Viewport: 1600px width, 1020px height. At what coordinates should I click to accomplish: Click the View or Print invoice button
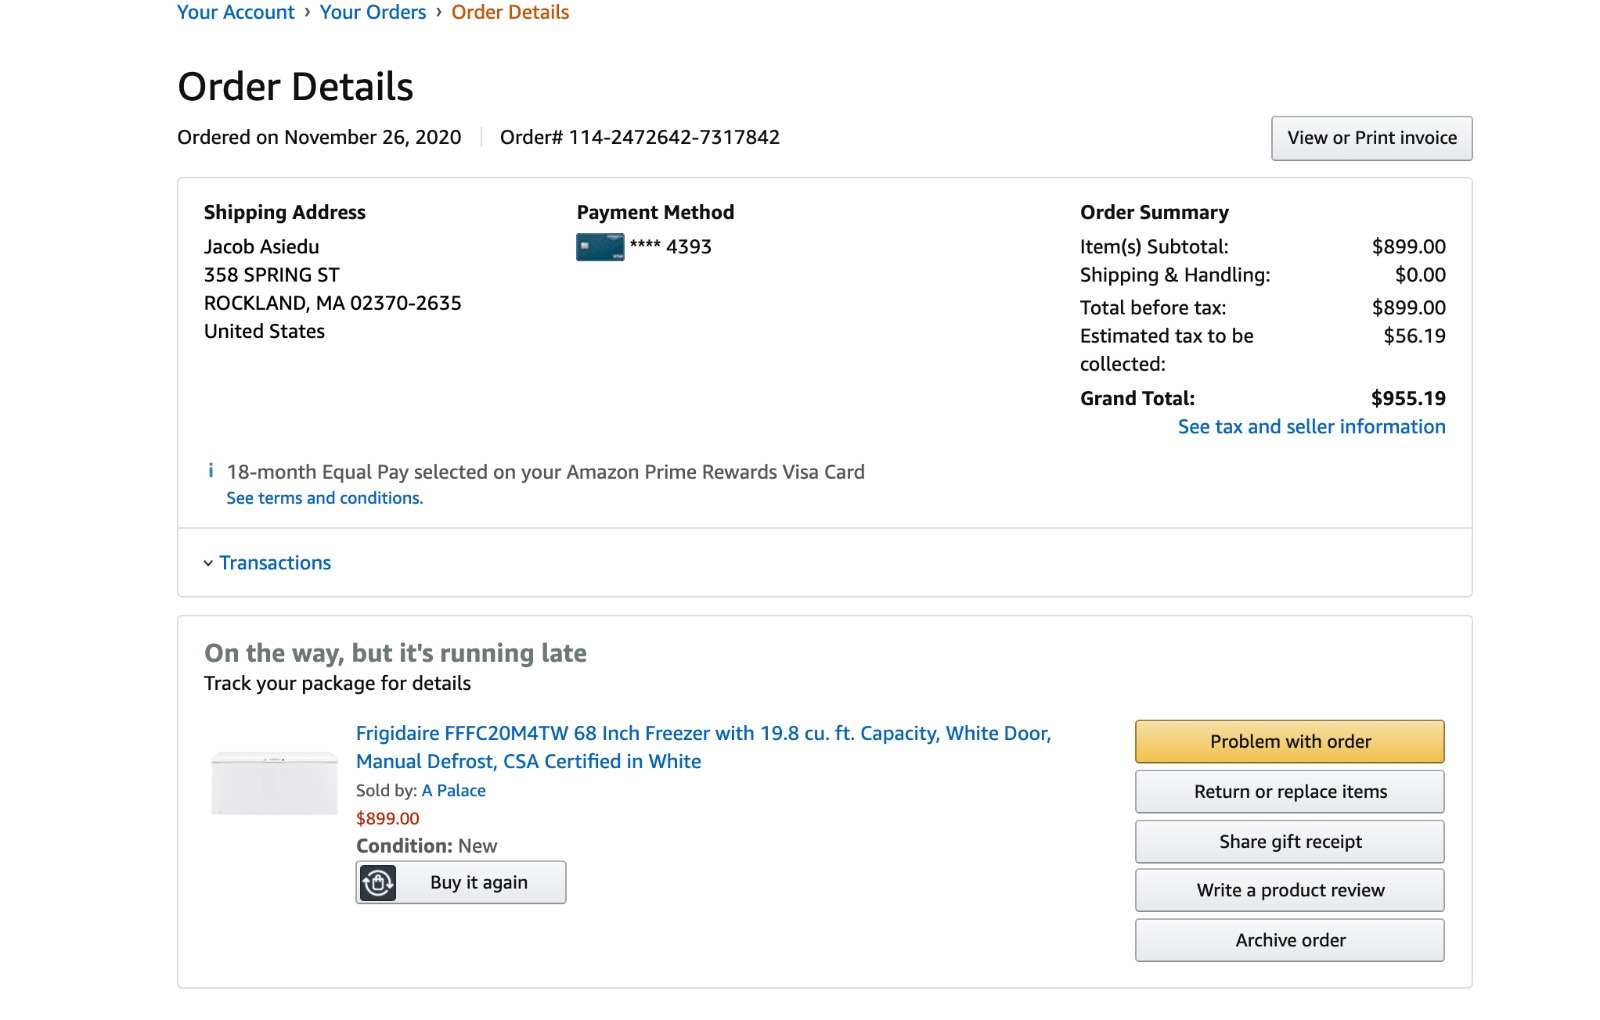point(1371,138)
